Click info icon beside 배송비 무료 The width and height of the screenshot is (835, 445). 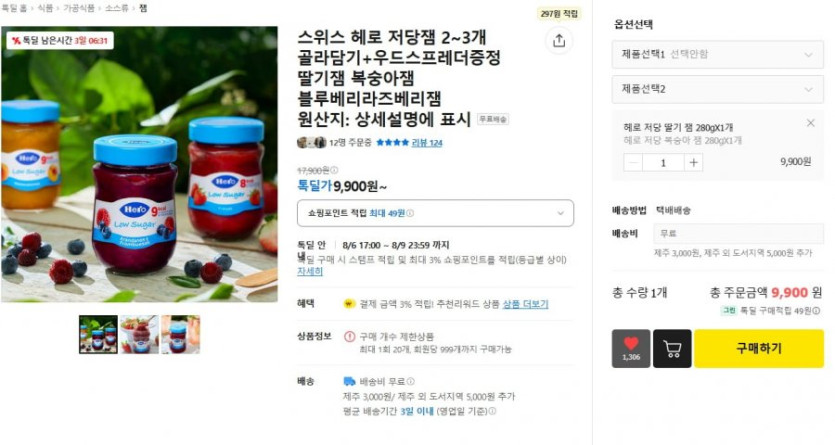[410, 382]
